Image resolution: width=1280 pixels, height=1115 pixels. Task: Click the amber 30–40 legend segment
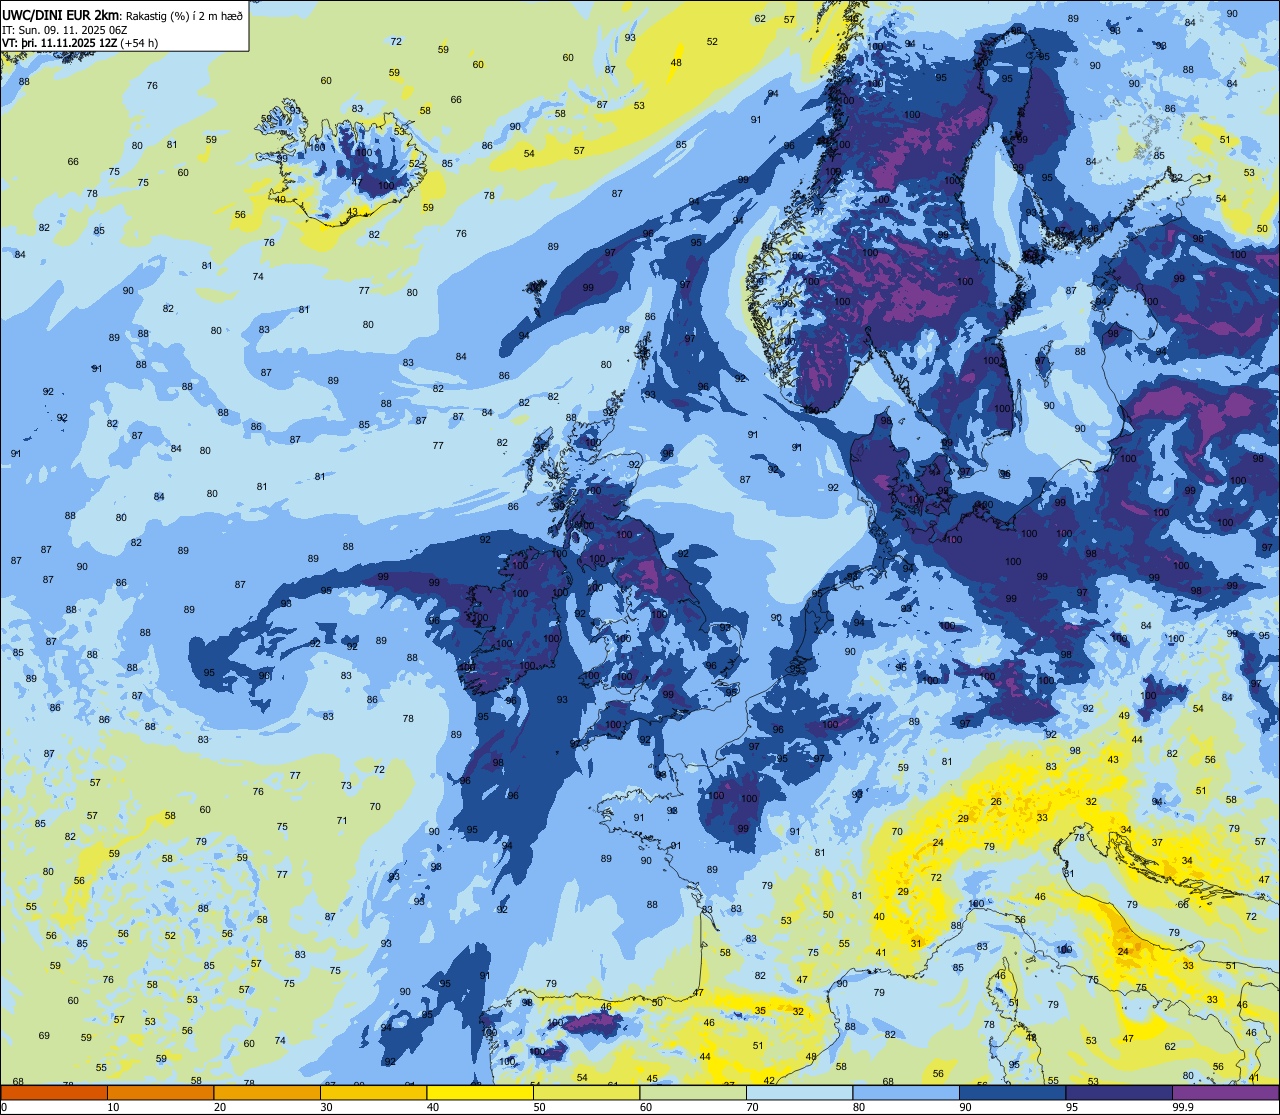point(373,1093)
